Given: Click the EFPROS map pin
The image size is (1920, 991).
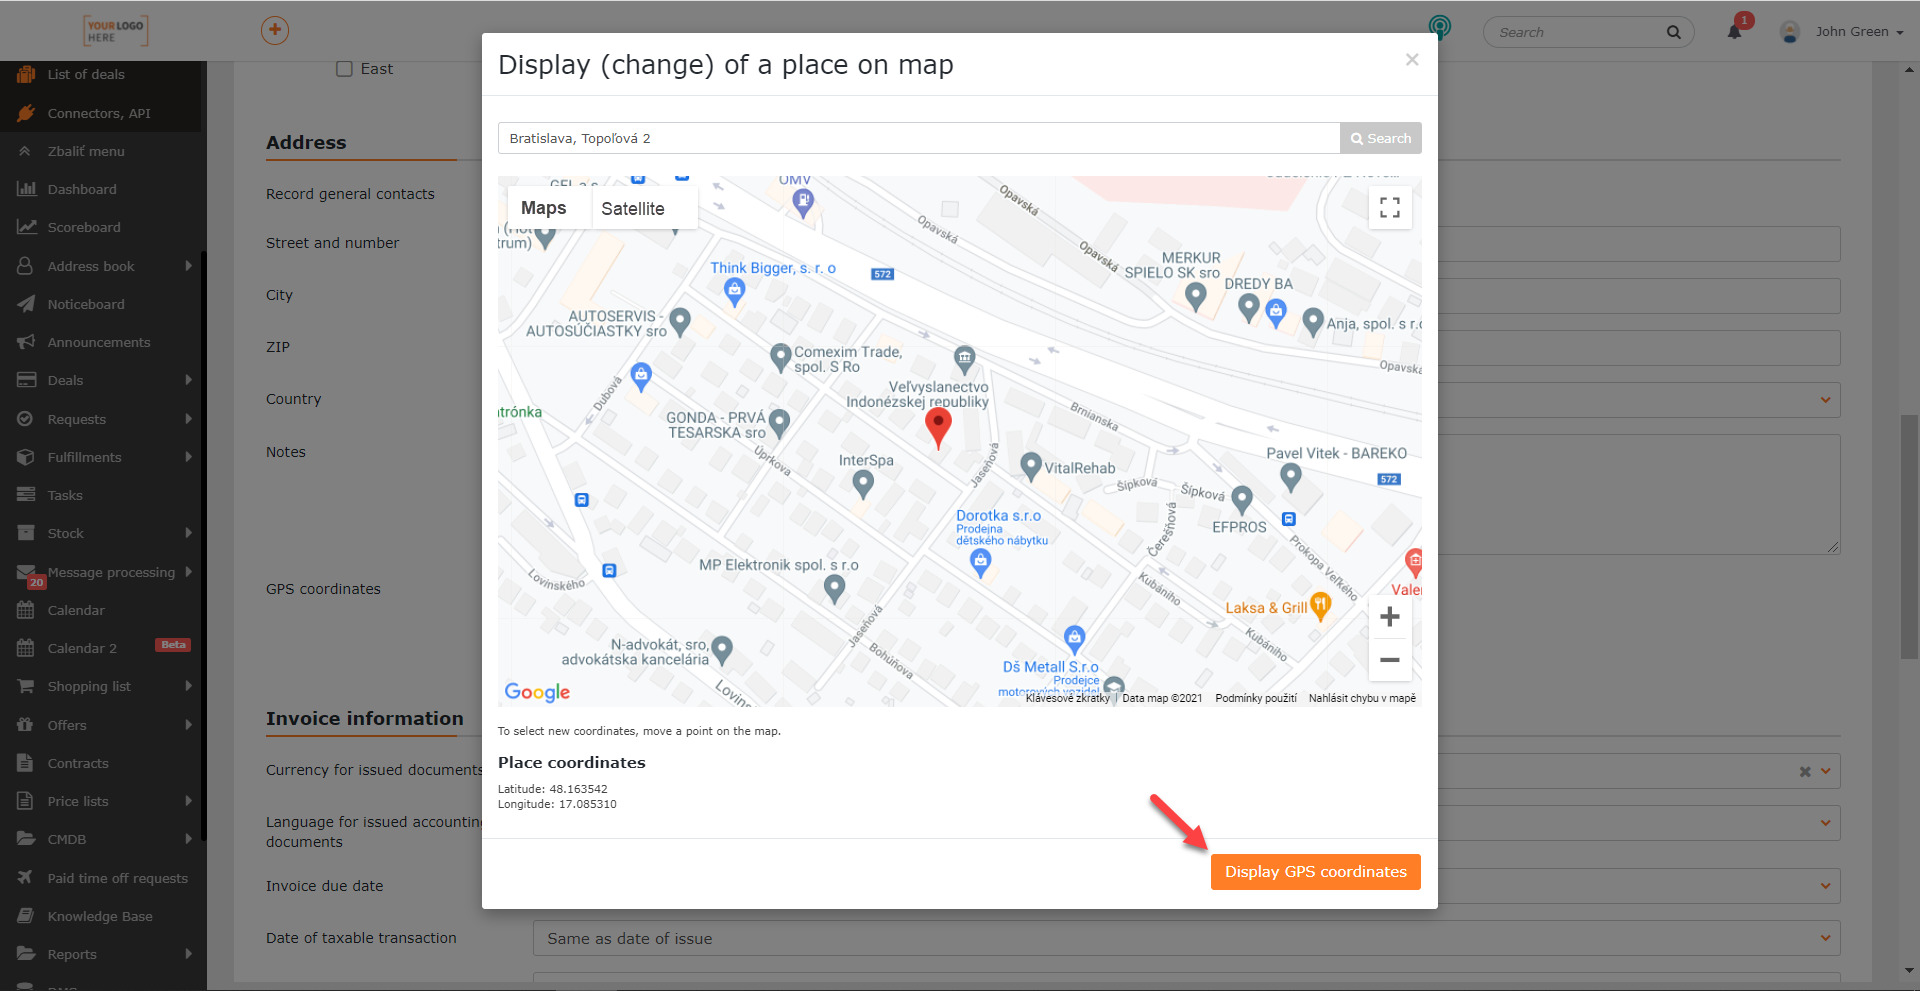Looking at the screenshot, I should pos(1242,499).
